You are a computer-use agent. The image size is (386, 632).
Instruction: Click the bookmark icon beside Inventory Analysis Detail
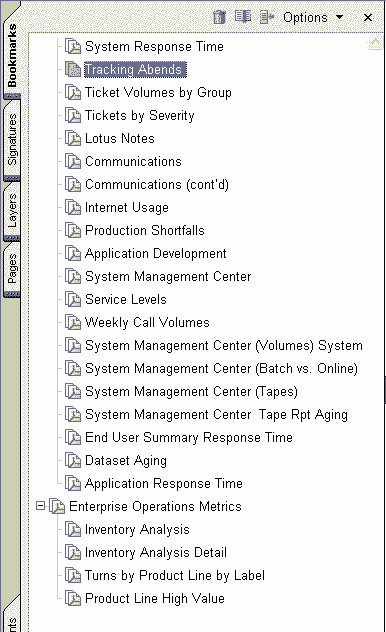point(73,552)
